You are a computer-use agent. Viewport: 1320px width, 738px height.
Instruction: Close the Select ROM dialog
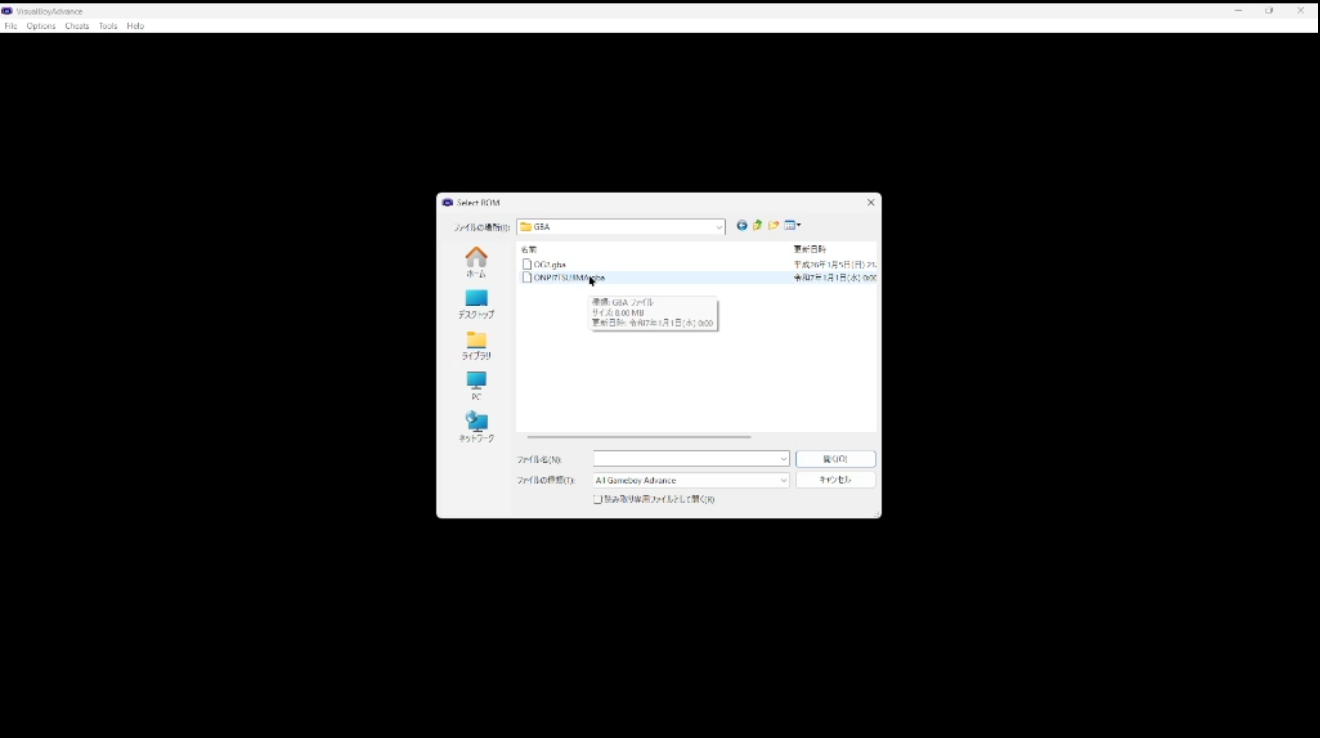pos(870,202)
